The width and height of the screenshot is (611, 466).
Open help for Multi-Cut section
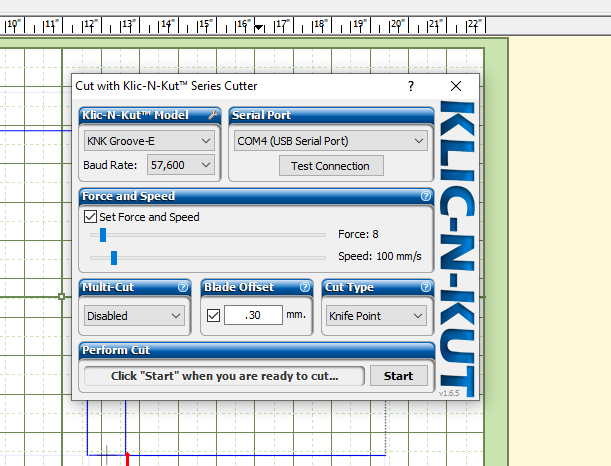[183, 287]
